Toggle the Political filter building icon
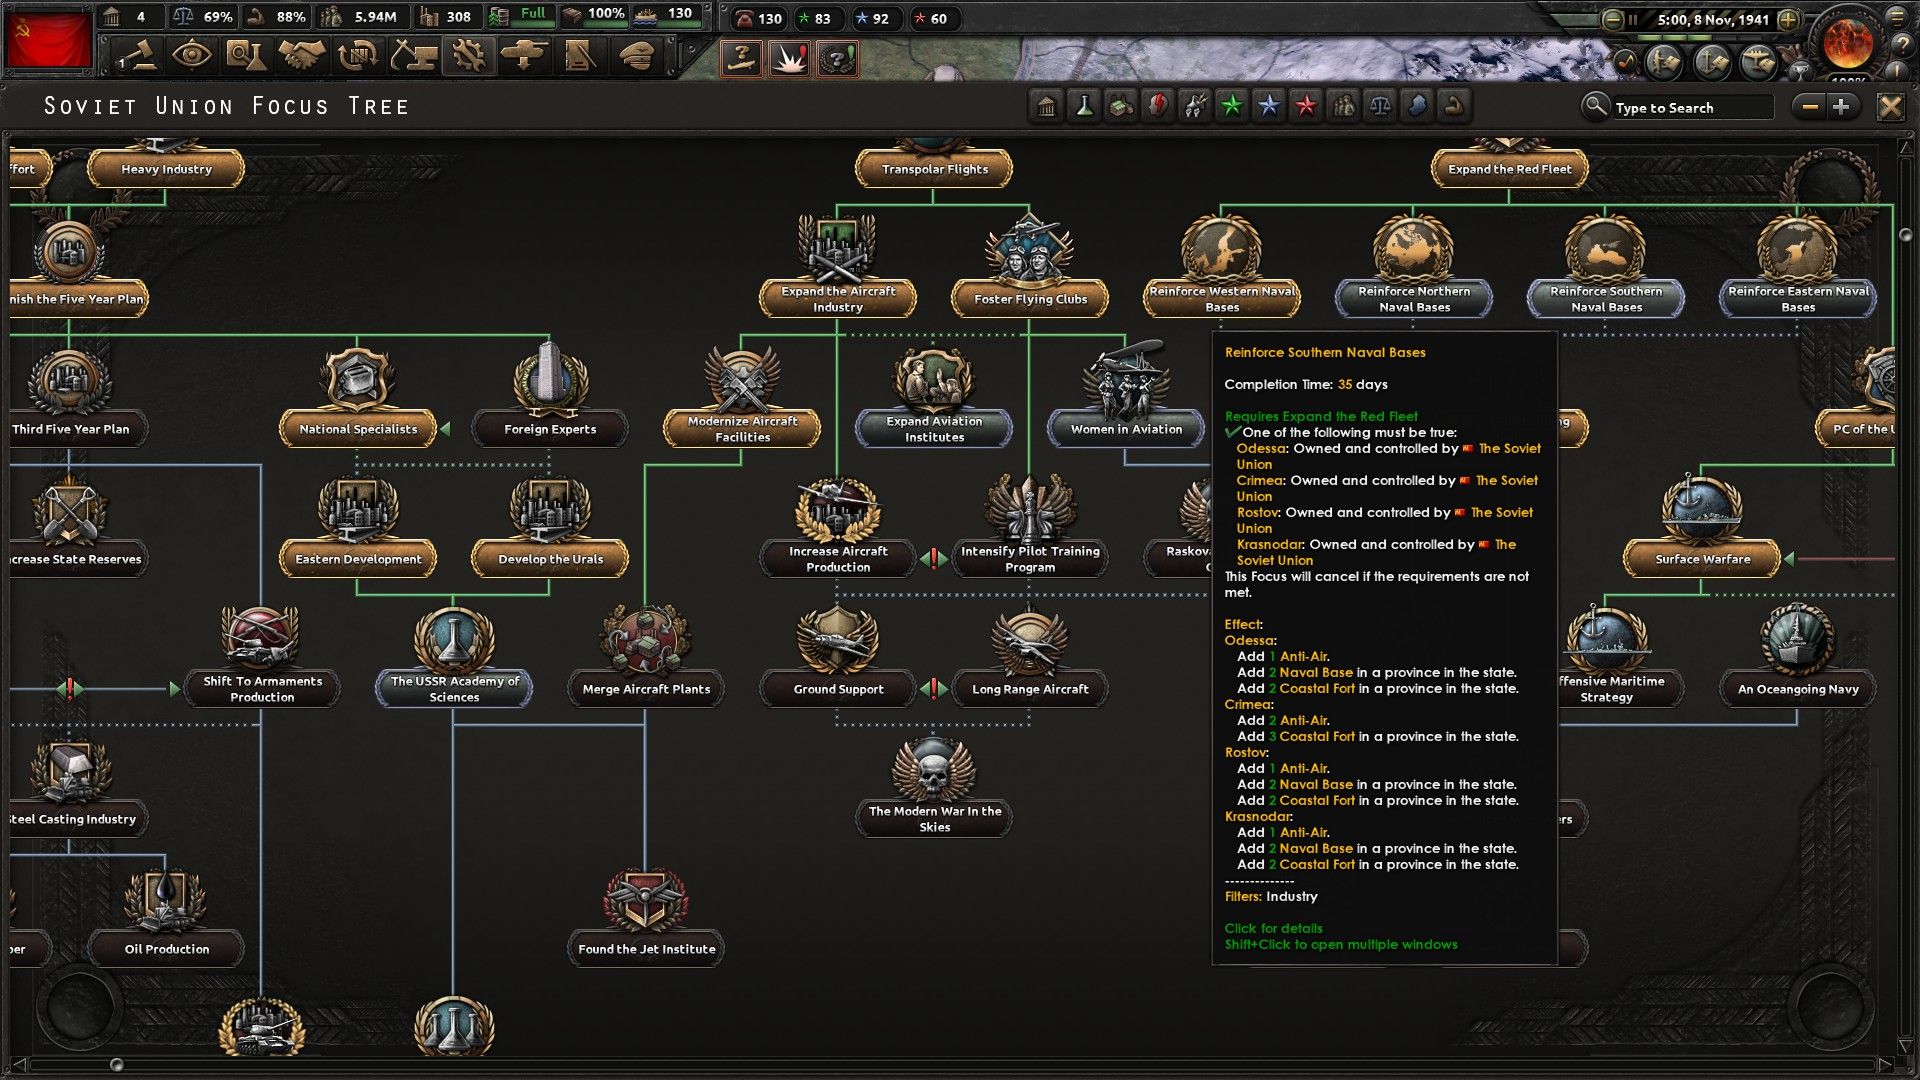 [1046, 106]
